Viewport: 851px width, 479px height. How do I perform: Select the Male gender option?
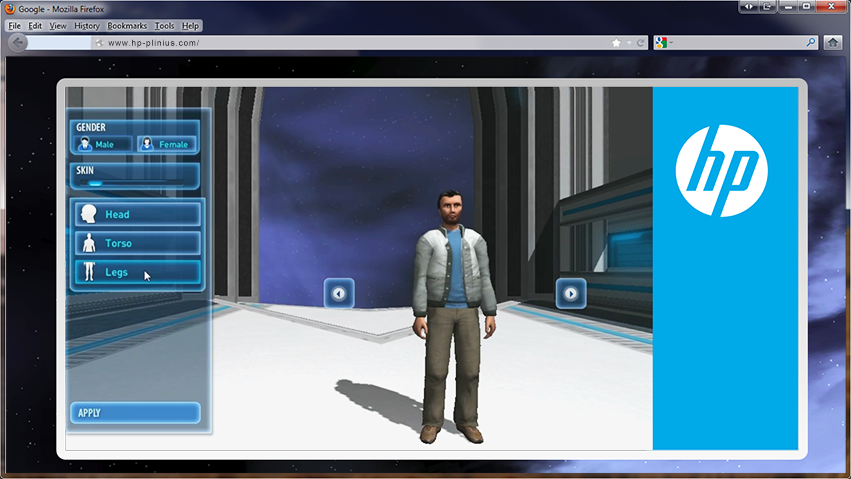103,144
